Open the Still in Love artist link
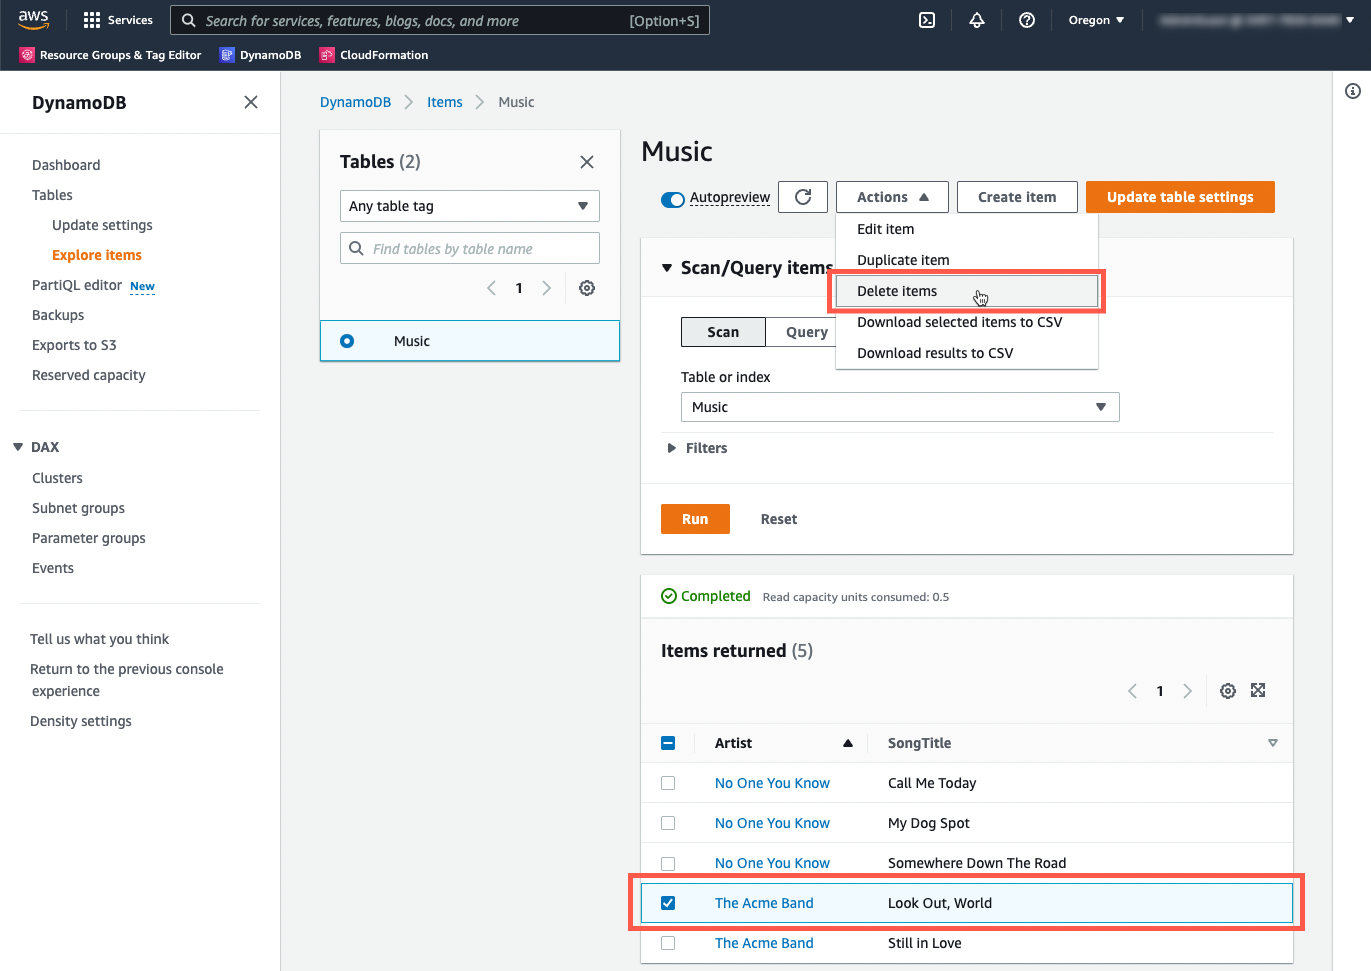The height and width of the screenshot is (971, 1371). tap(764, 943)
